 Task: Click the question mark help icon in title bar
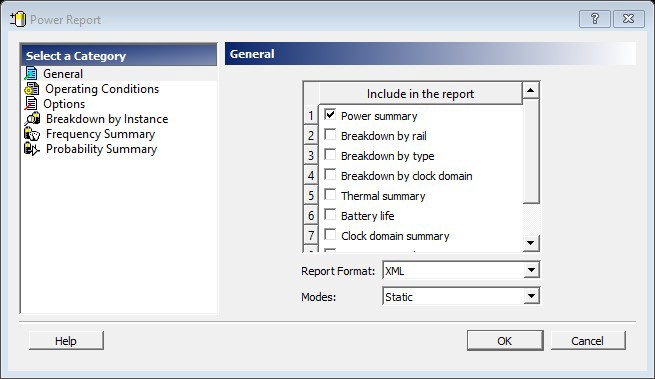pyautogui.click(x=595, y=19)
